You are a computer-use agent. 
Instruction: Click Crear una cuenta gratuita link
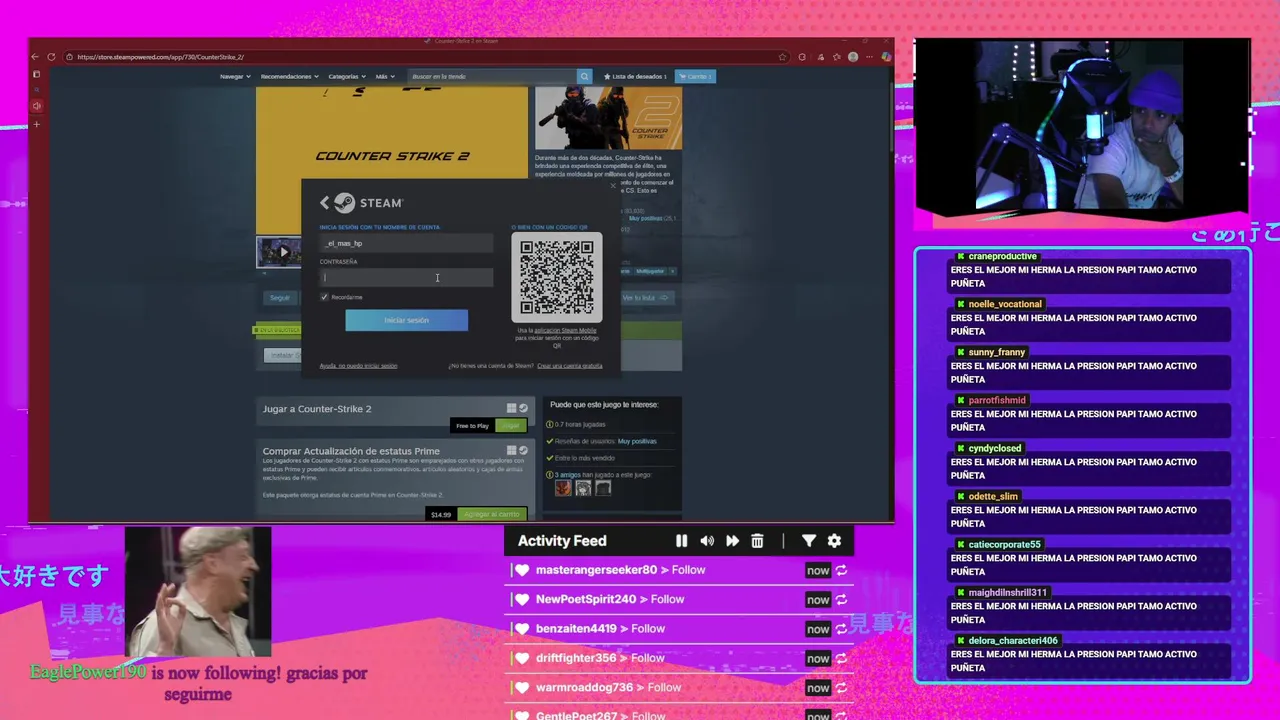(x=570, y=366)
